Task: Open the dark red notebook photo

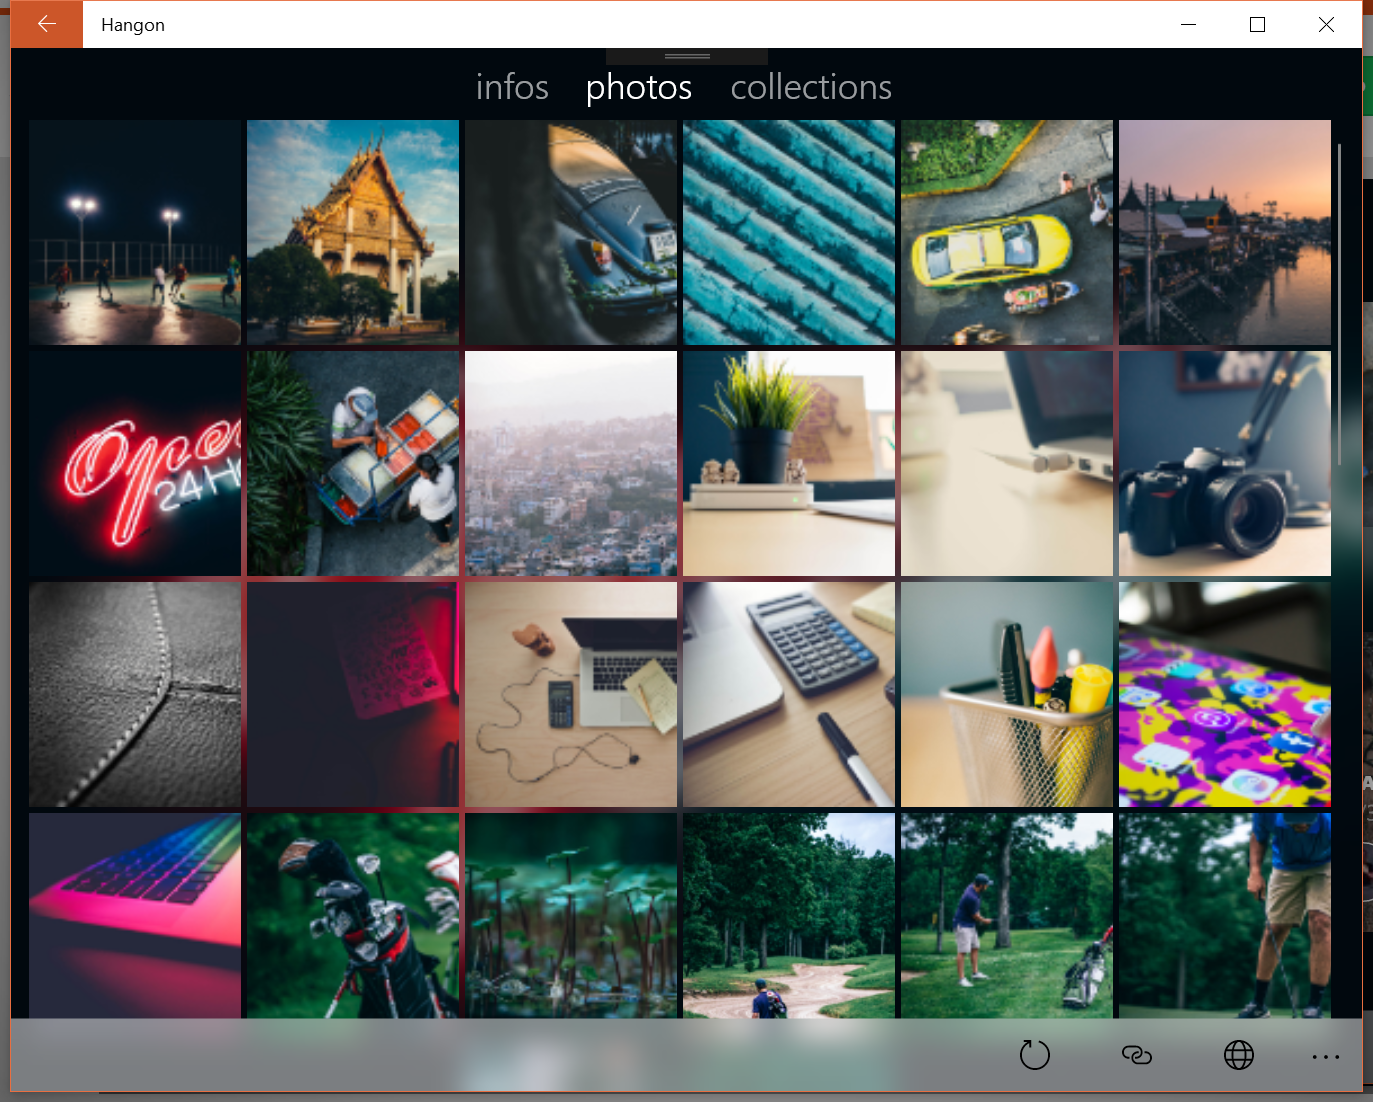Action: point(353,694)
